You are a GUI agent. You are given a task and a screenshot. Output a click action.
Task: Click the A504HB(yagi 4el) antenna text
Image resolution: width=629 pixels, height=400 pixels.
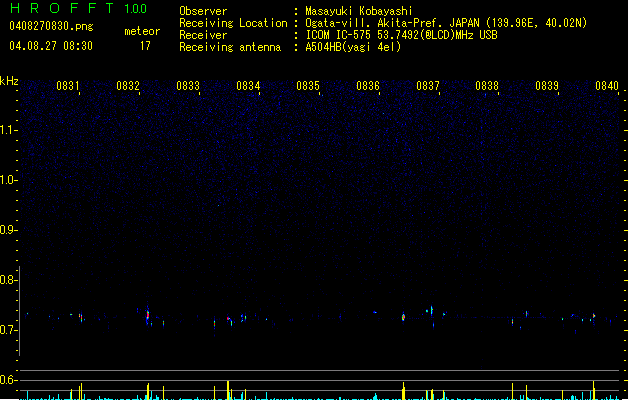pyautogui.click(x=353, y=47)
